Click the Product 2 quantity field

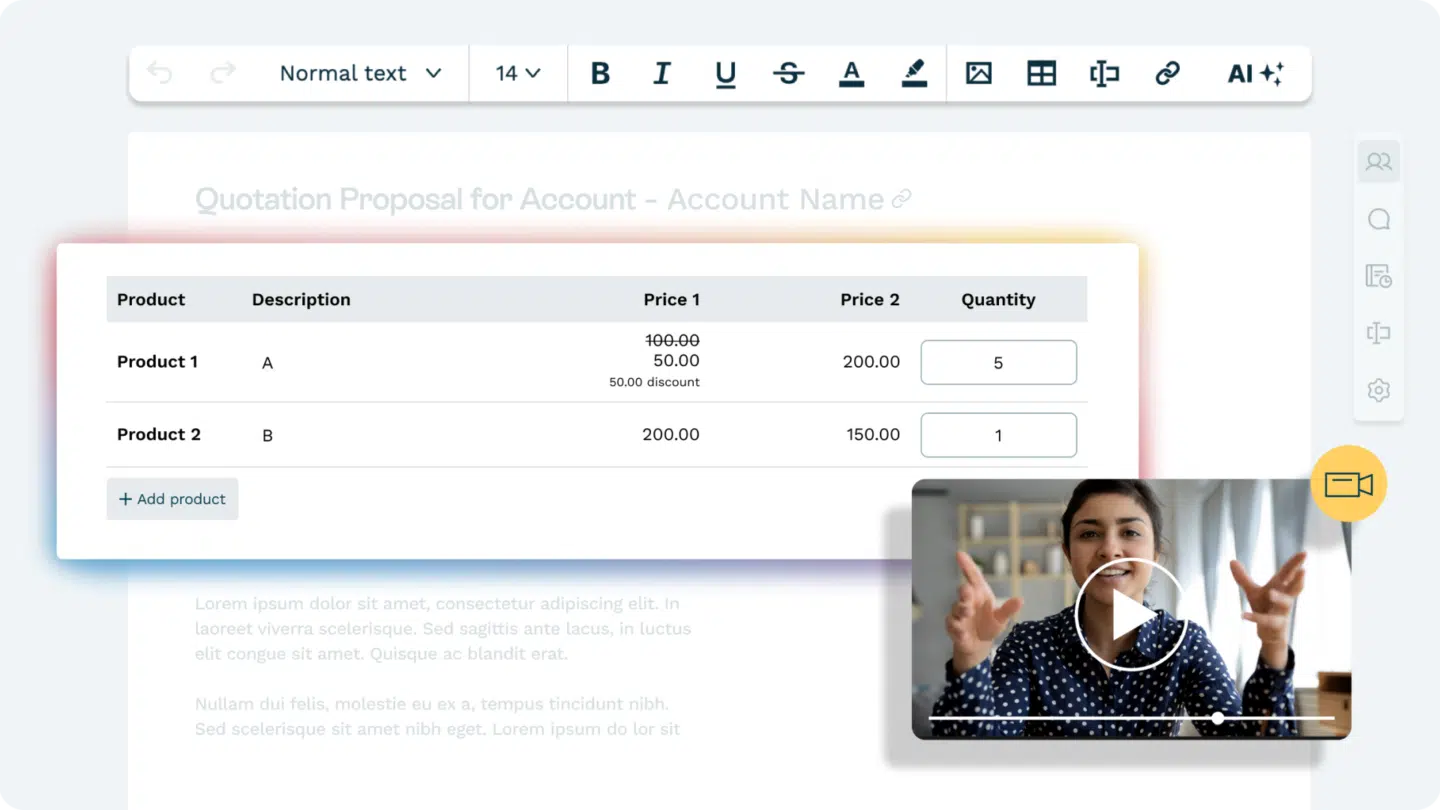pos(998,435)
